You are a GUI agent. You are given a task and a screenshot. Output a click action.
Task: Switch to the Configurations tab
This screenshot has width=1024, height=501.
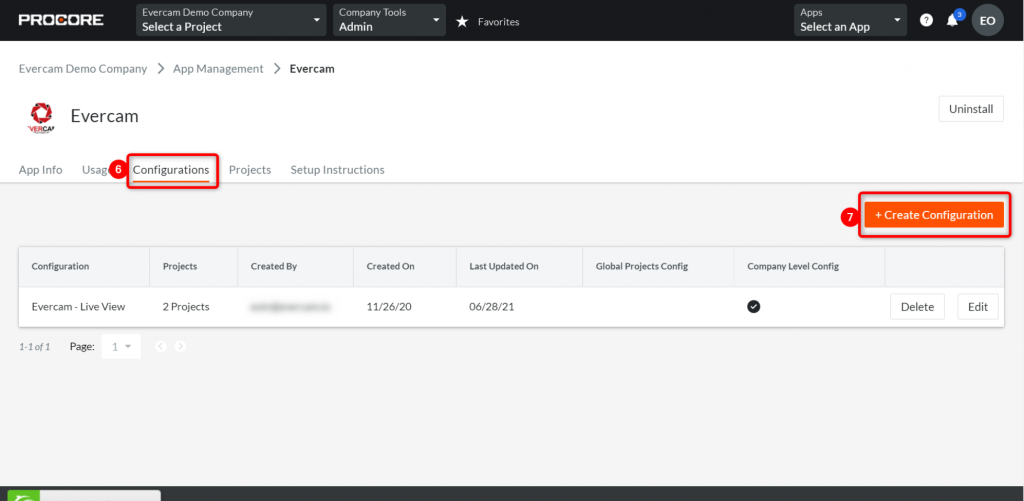(x=171, y=170)
